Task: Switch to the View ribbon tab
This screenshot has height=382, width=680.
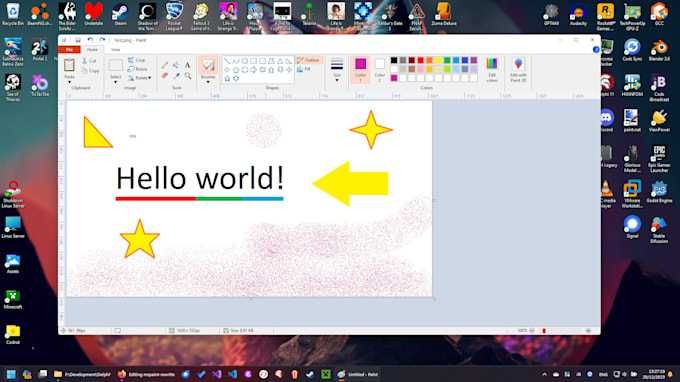Action: tap(115, 50)
